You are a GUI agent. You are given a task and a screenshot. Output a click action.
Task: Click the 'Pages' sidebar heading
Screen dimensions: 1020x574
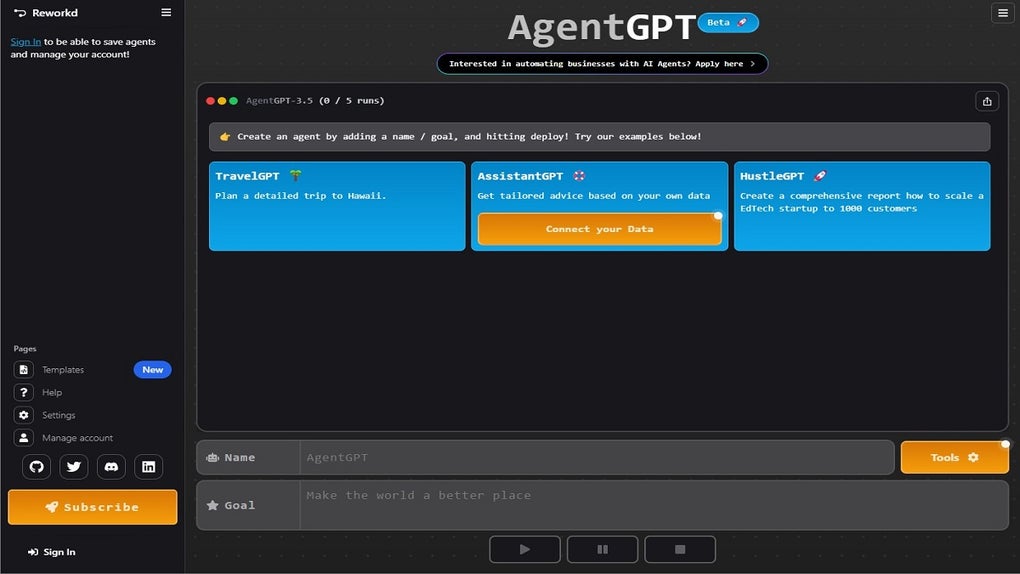pos(25,349)
